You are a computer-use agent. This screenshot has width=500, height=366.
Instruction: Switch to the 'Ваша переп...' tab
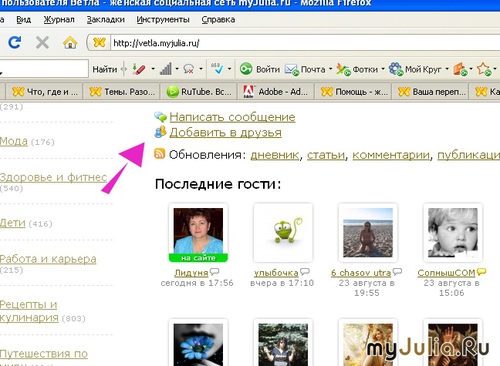431,91
